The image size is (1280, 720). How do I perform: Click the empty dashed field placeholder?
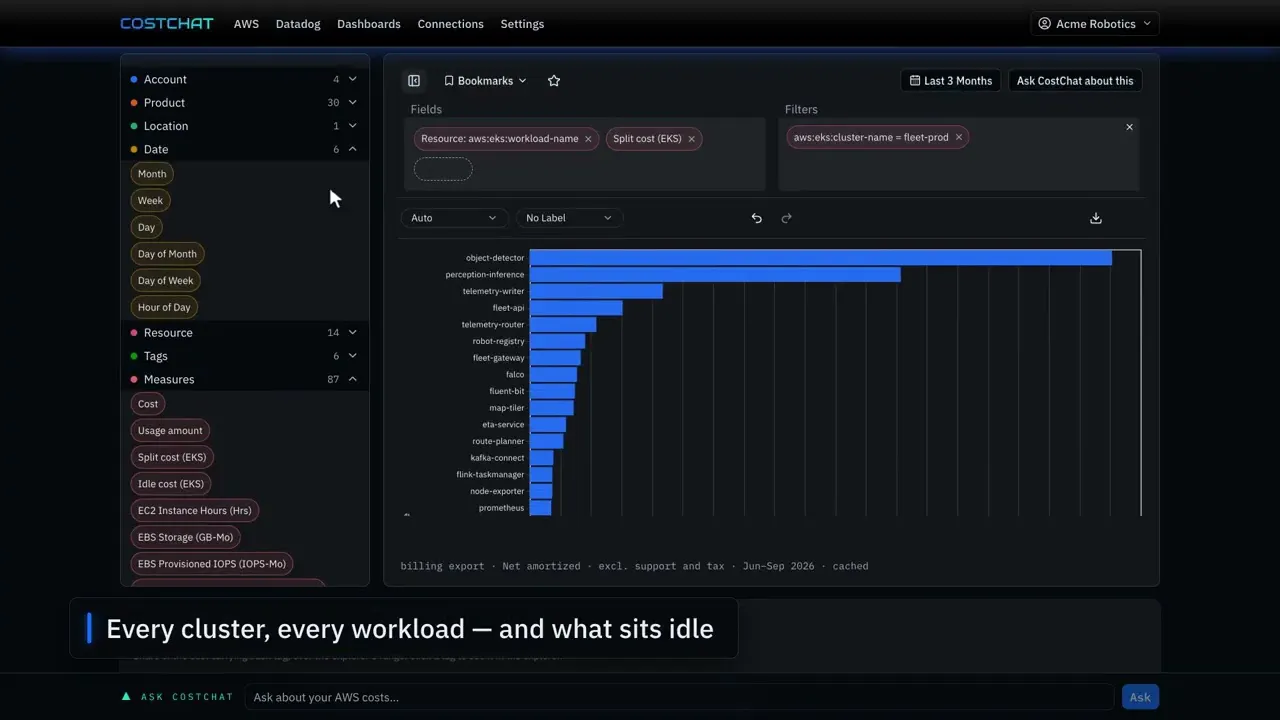[x=443, y=169]
